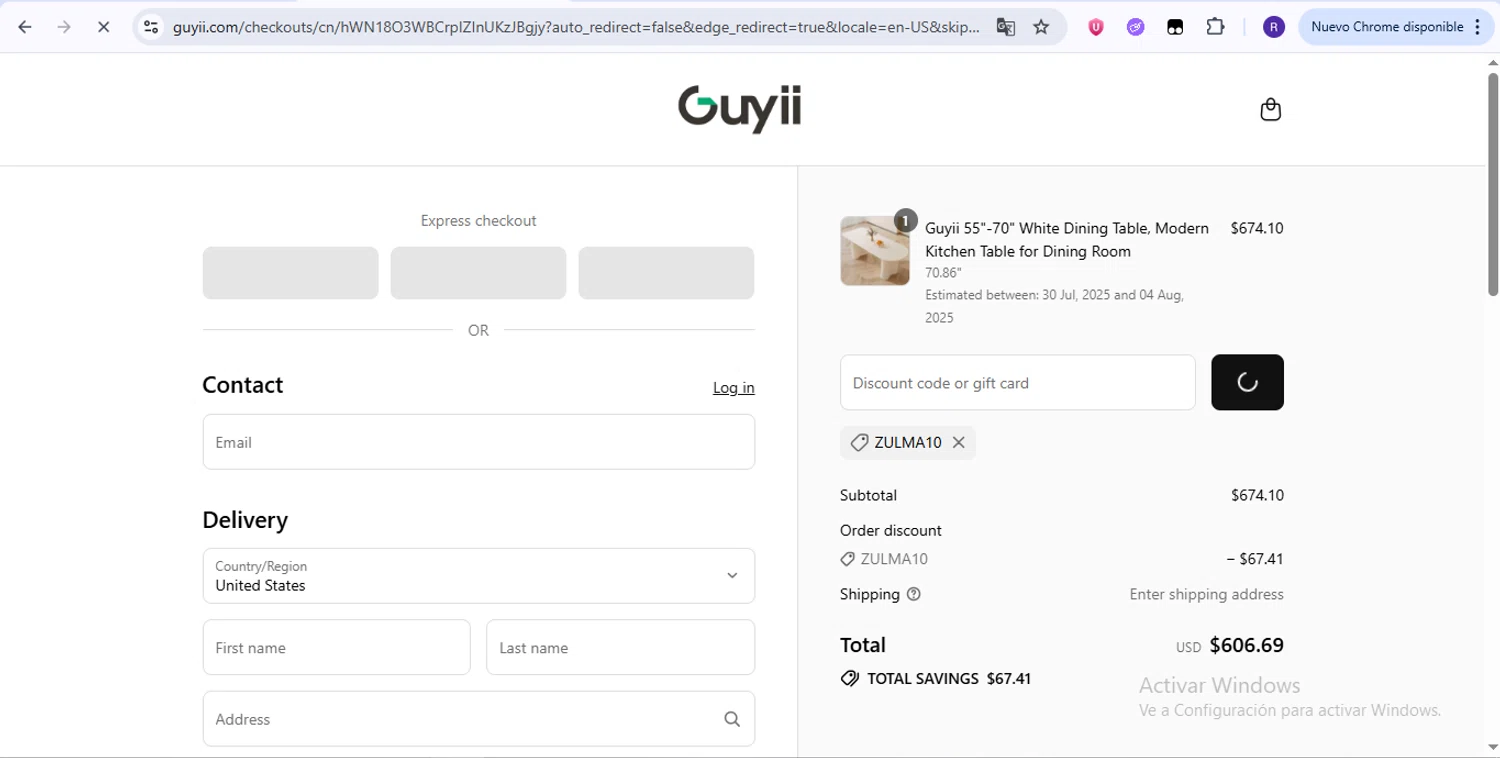Click the Express checkout label
The image size is (1500, 758).
click(478, 221)
